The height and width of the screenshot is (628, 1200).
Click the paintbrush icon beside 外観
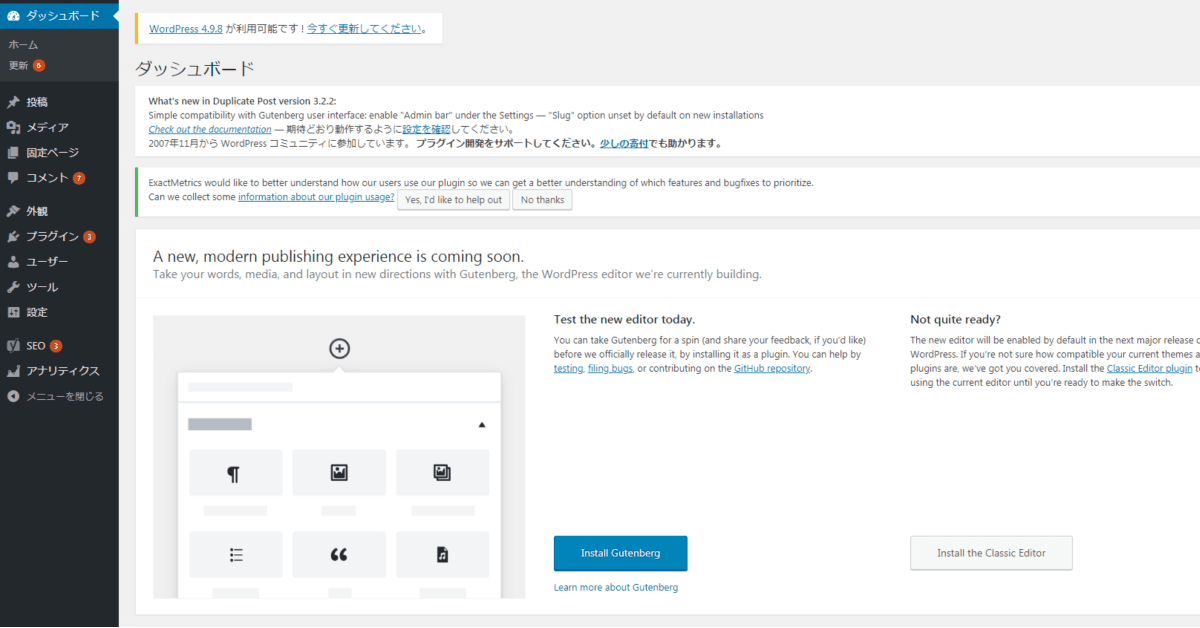click(14, 211)
